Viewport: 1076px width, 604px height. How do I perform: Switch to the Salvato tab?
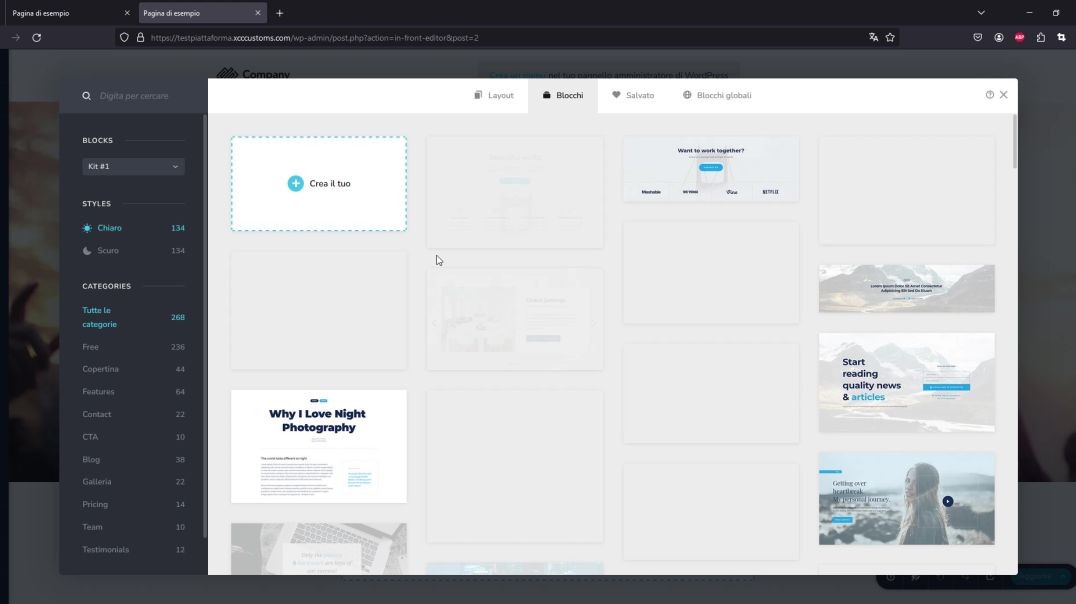click(x=633, y=95)
